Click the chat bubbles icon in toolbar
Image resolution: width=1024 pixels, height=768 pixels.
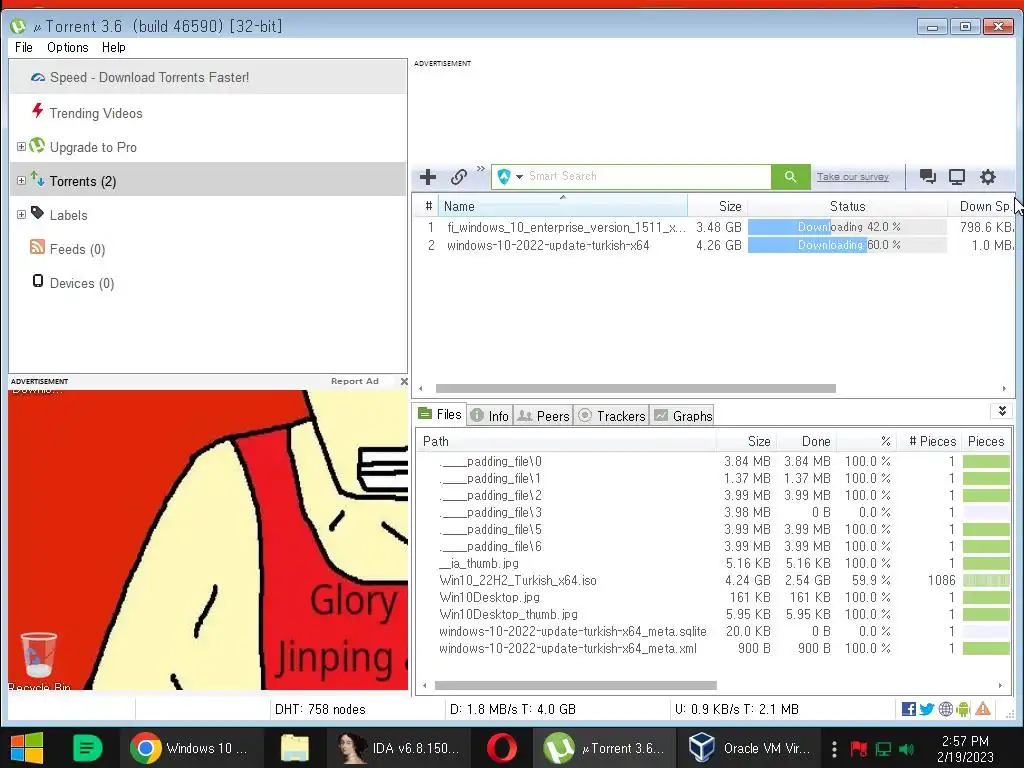point(927,176)
